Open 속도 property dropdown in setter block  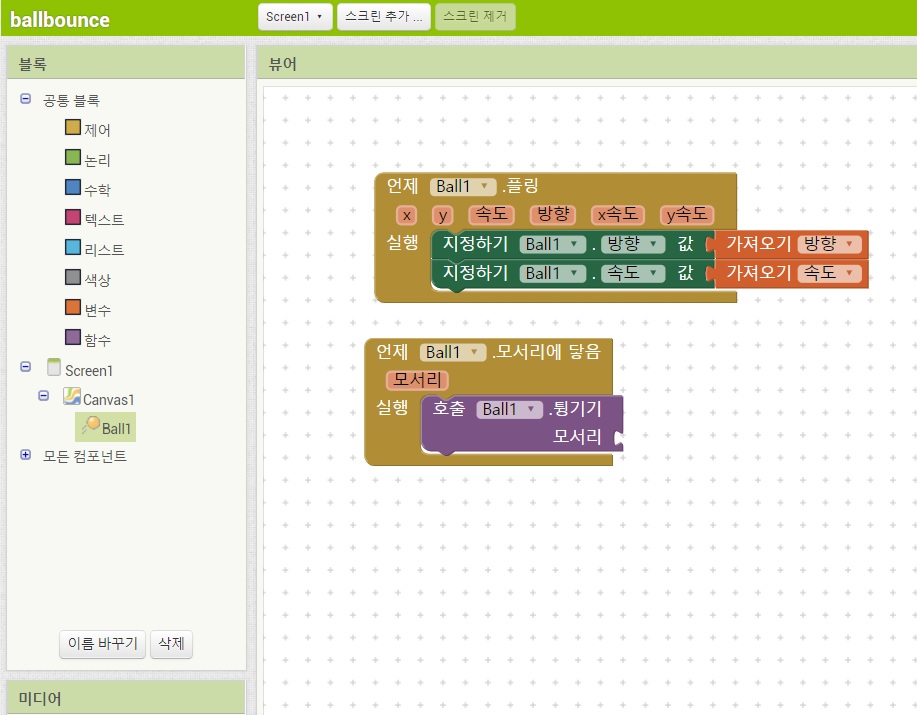click(633, 273)
